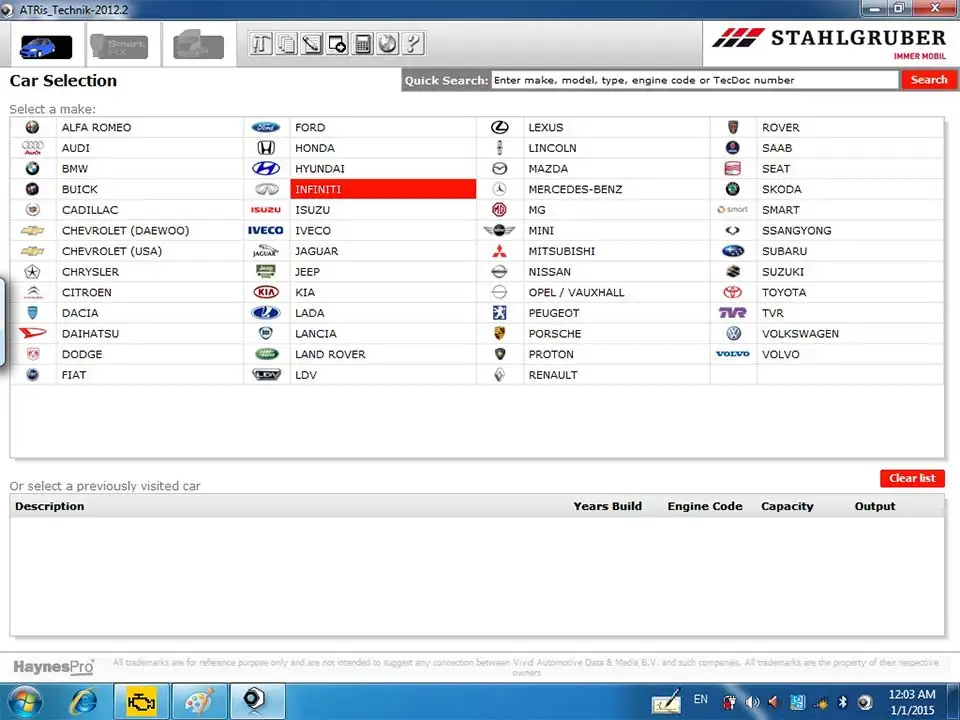Open the calculator toolbar icon
960x720 pixels.
click(x=362, y=44)
